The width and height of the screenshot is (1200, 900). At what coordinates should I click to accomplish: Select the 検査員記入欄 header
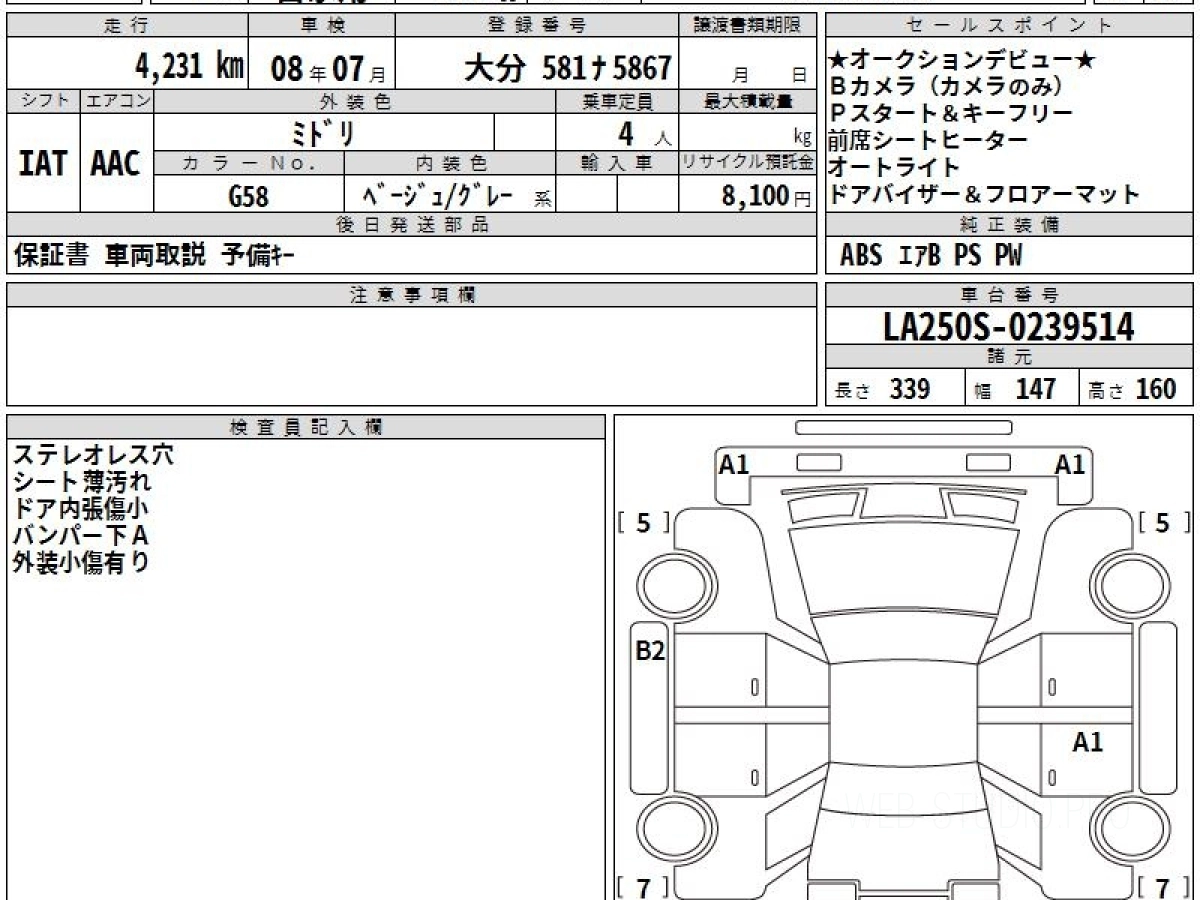tap(306, 426)
